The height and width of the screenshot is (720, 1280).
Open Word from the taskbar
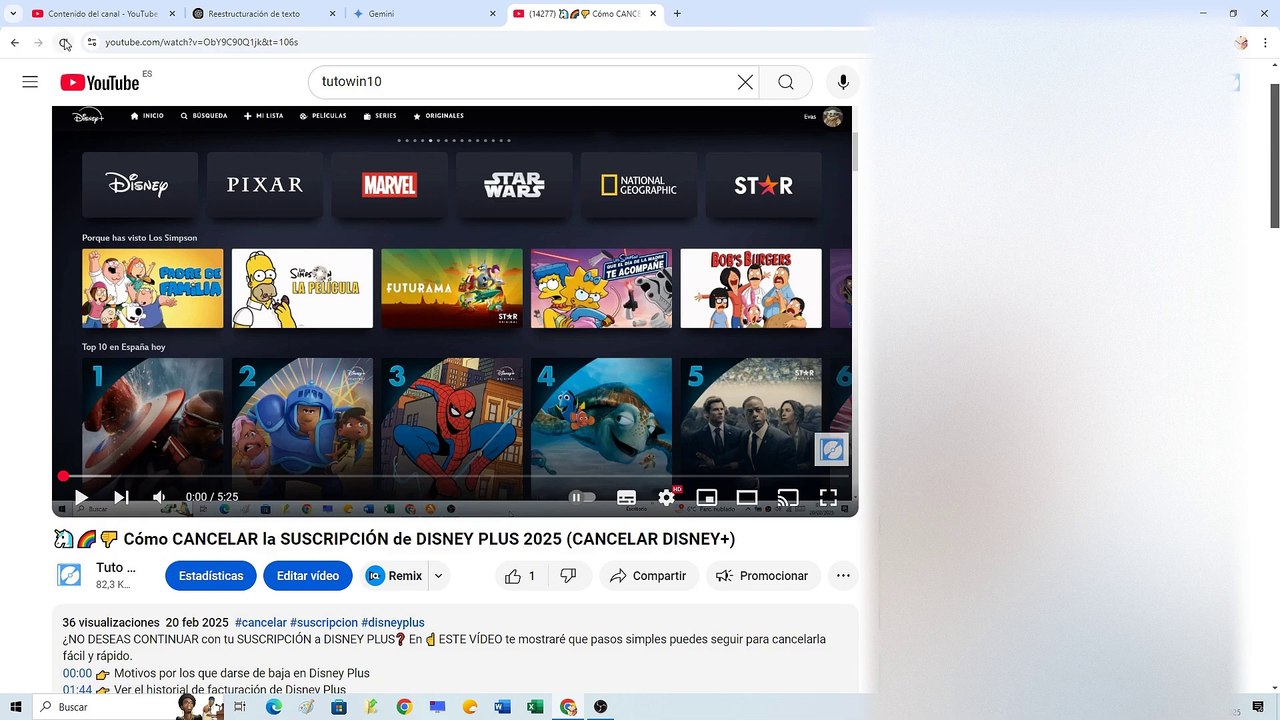[x=502, y=707]
